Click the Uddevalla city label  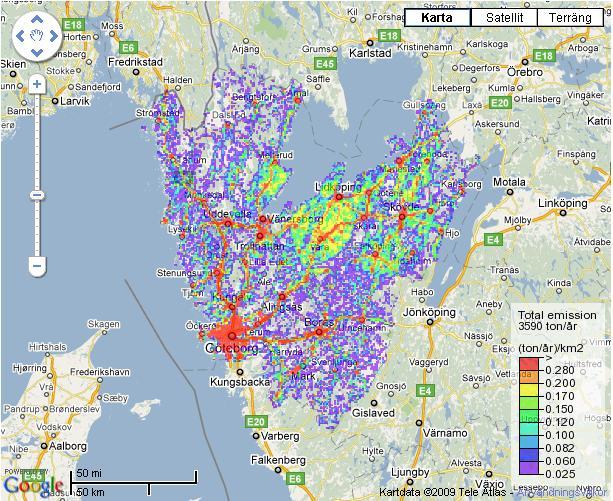227,214
